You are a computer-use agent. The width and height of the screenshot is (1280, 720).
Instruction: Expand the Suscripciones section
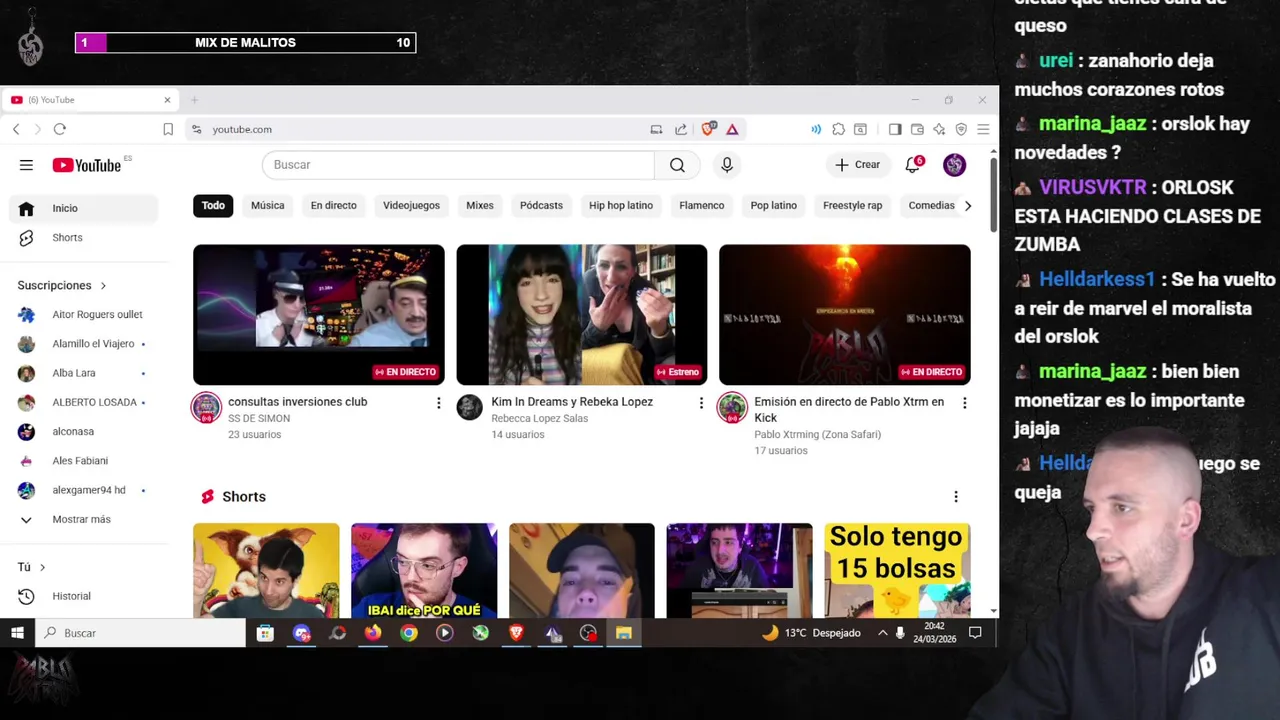click(61, 285)
